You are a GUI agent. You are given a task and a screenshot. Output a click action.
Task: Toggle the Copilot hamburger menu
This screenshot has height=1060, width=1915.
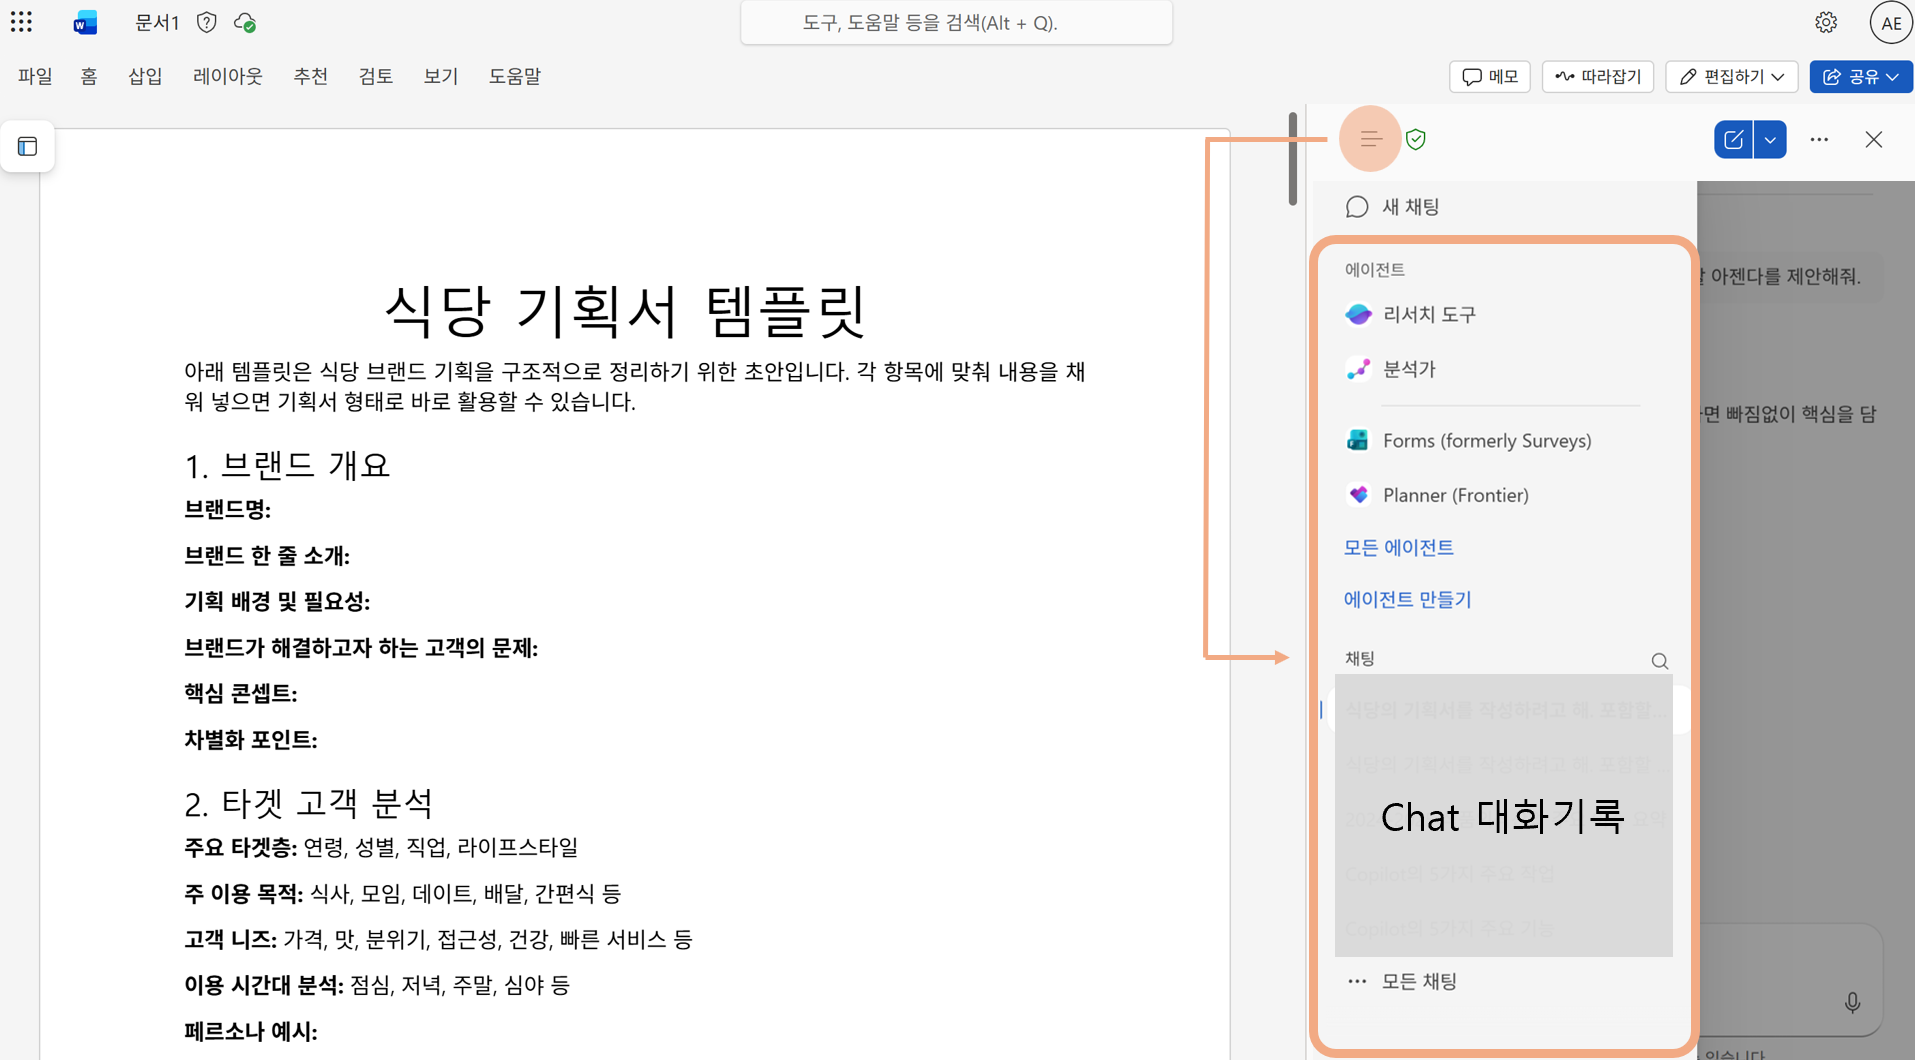click(1370, 139)
